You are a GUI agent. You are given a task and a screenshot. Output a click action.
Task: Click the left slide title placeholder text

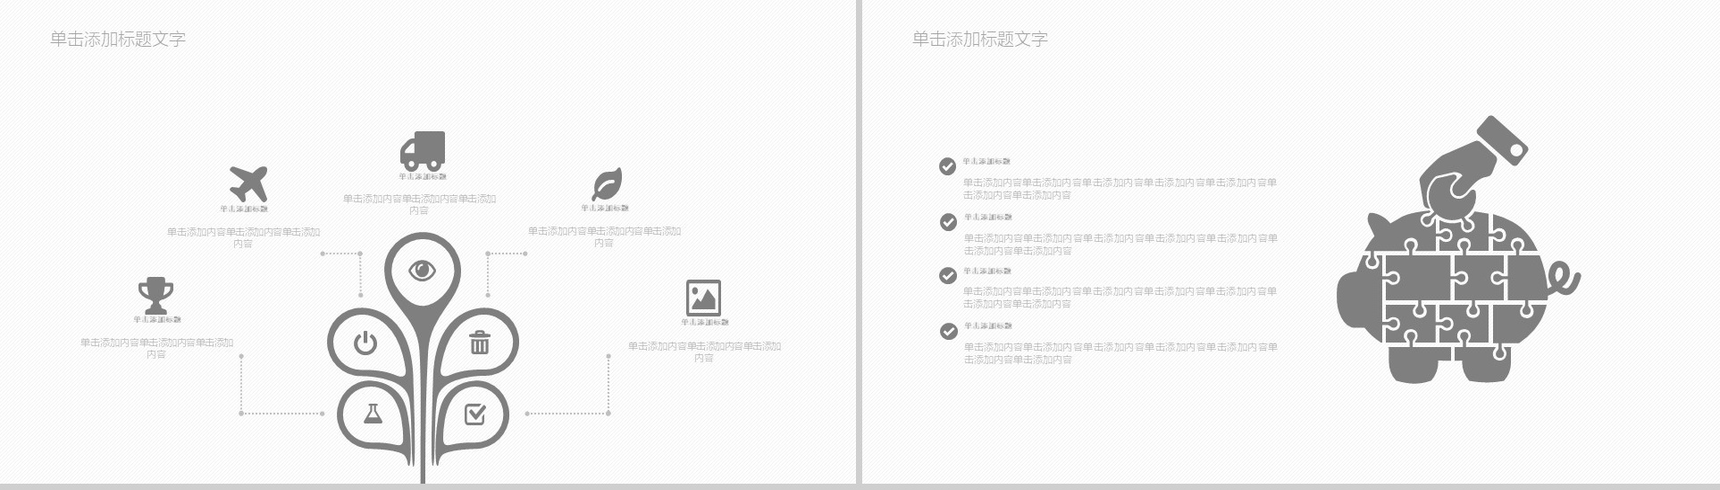click(x=118, y=39)
